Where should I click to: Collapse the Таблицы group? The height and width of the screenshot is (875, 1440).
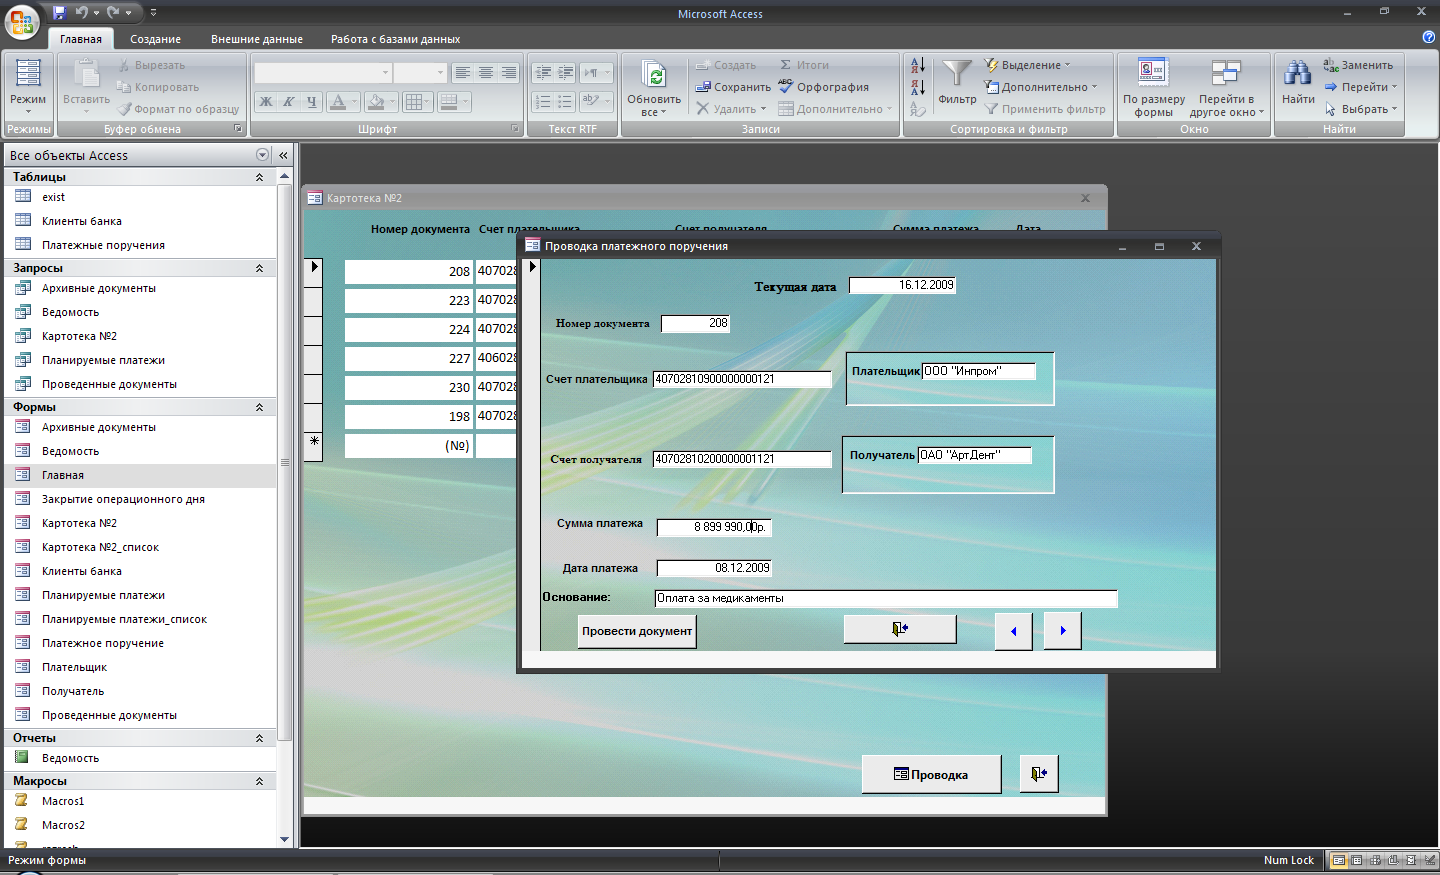(259, 177)
